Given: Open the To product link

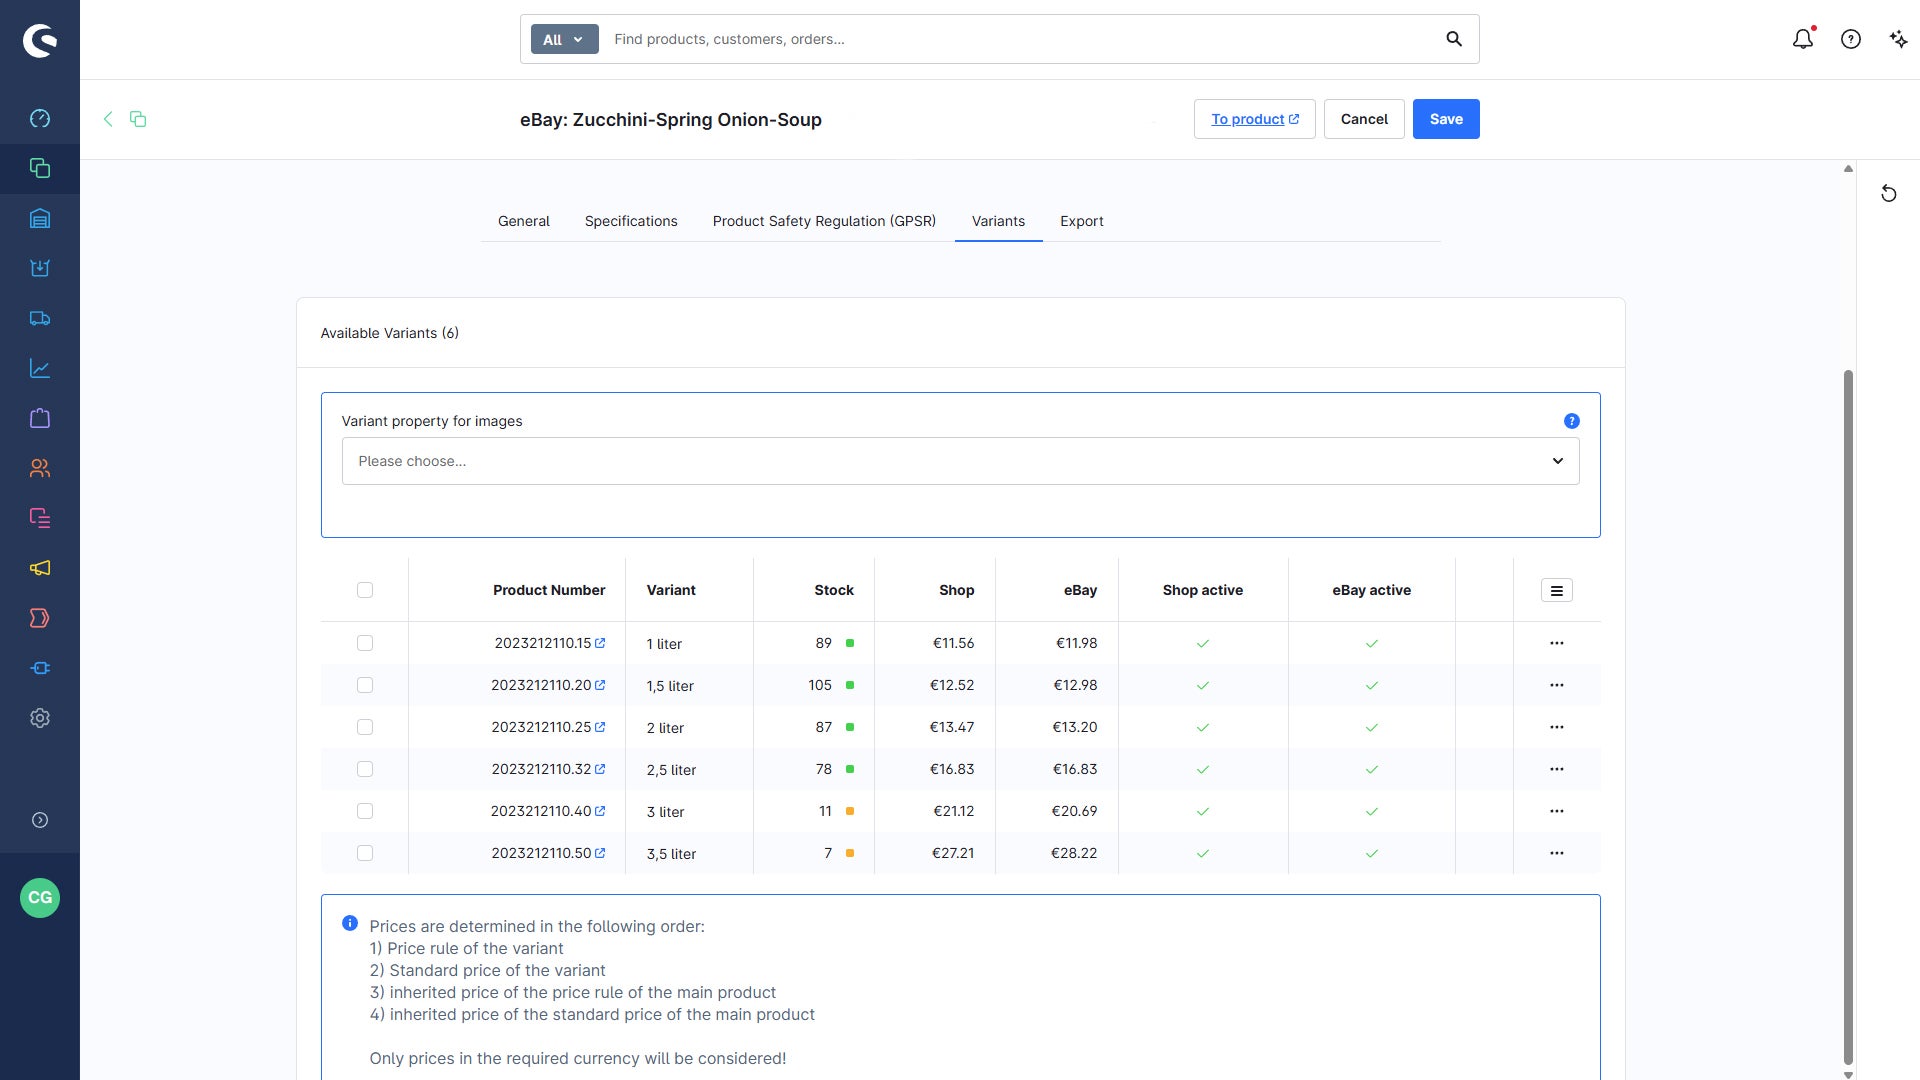Looking at the screenshot, I should point(1255,119).
